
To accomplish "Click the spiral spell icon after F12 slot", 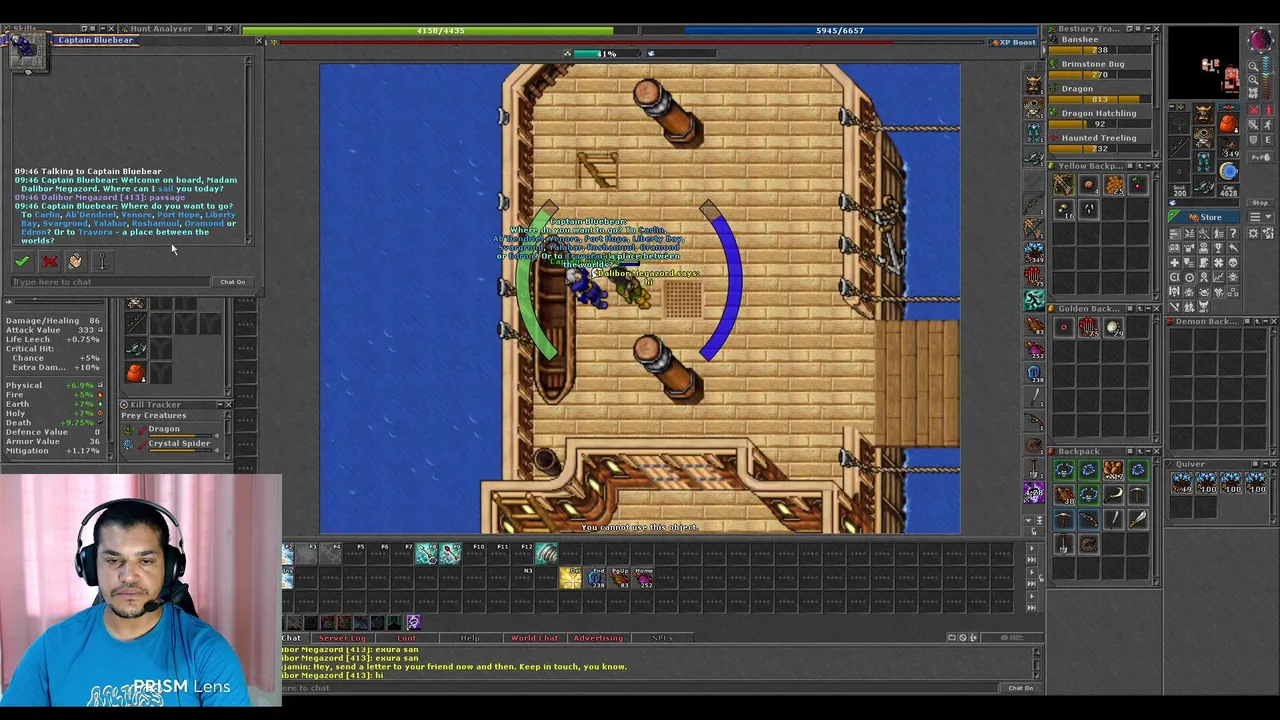I will (547, 553).
